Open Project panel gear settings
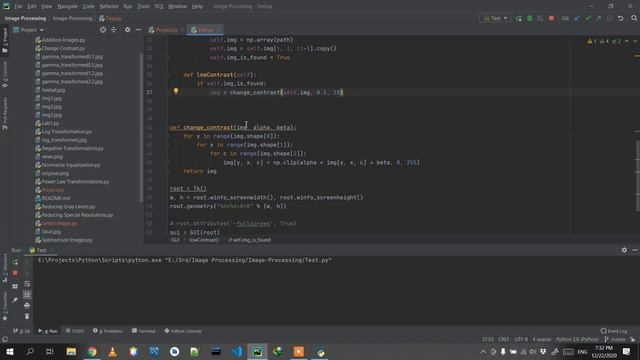This screenshot has width=640, height=360. 127,30
